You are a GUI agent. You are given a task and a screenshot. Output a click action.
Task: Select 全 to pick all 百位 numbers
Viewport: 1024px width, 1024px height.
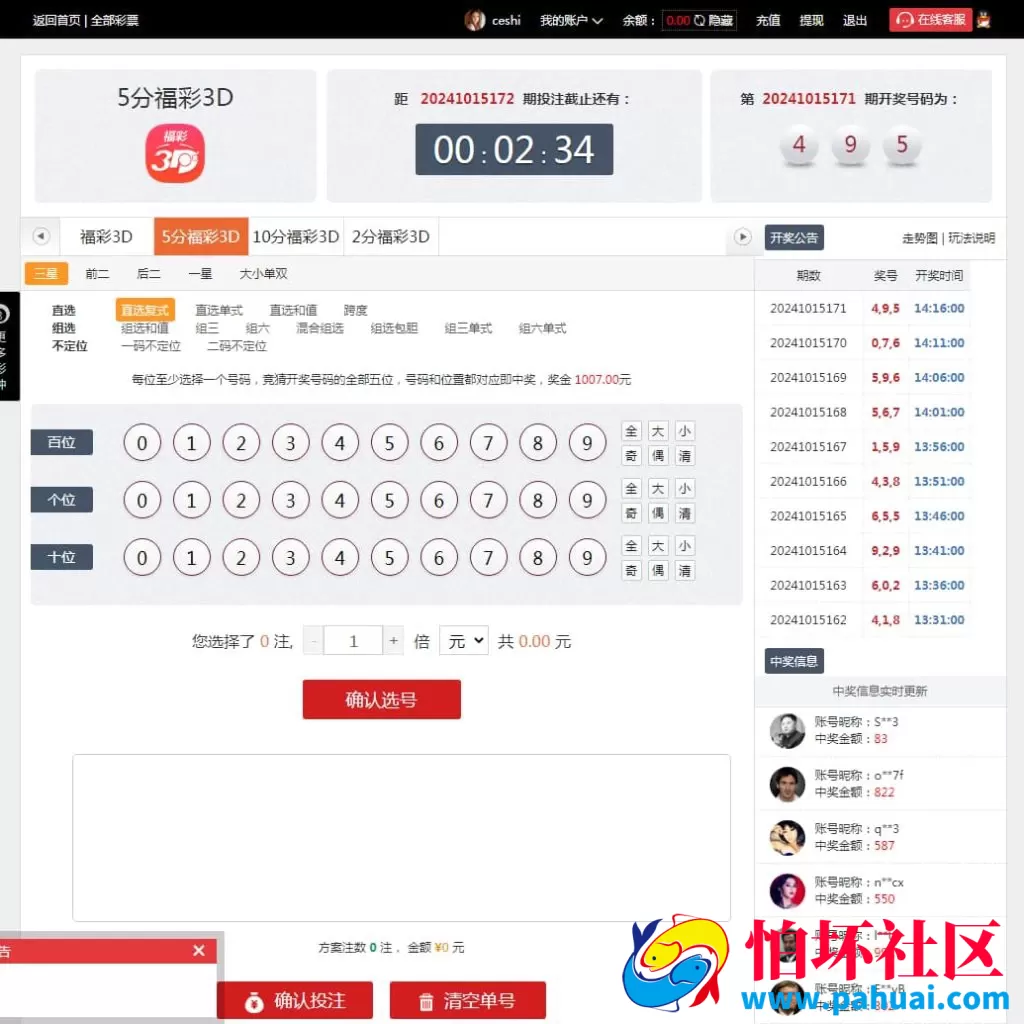[631, 431]
